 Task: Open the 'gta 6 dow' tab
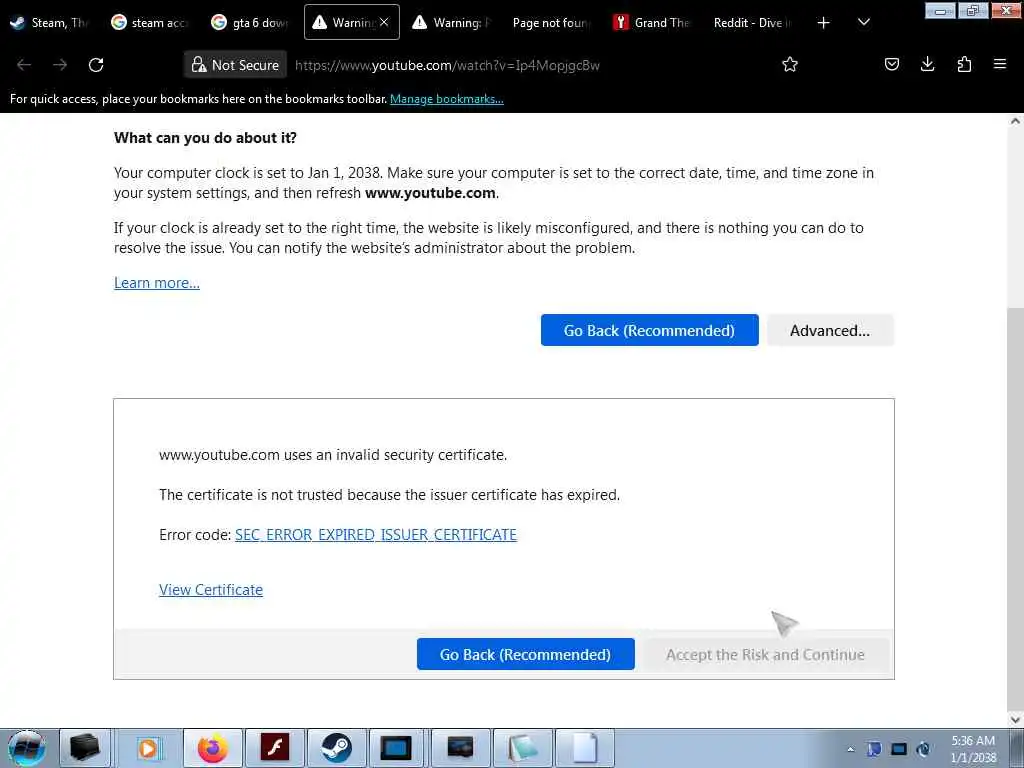point(250,22)
